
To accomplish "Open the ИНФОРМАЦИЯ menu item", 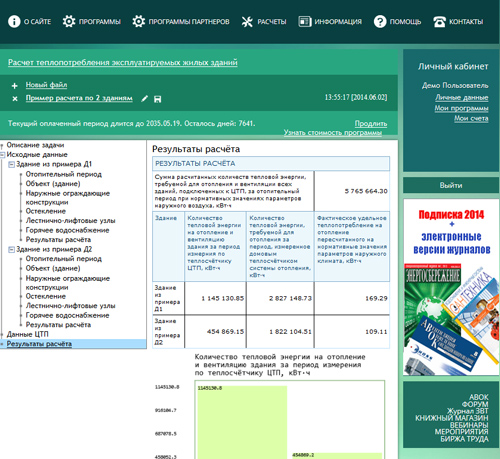I will [338, 22].
